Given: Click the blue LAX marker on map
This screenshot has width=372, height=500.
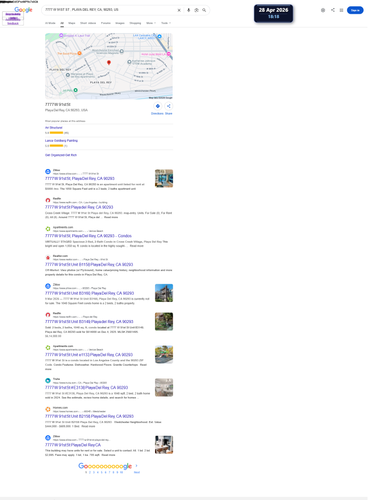Looking at the screenshot, I should tap(159, 36).
